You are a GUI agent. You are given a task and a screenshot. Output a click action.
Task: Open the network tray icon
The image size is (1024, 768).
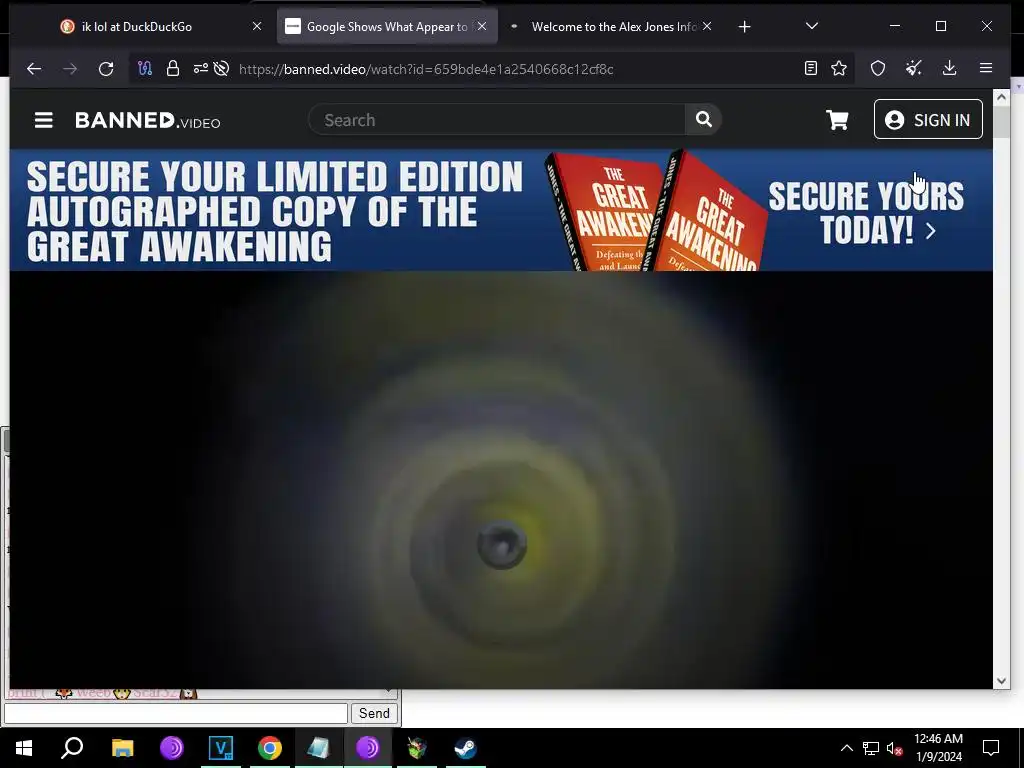tap(871, 748)
